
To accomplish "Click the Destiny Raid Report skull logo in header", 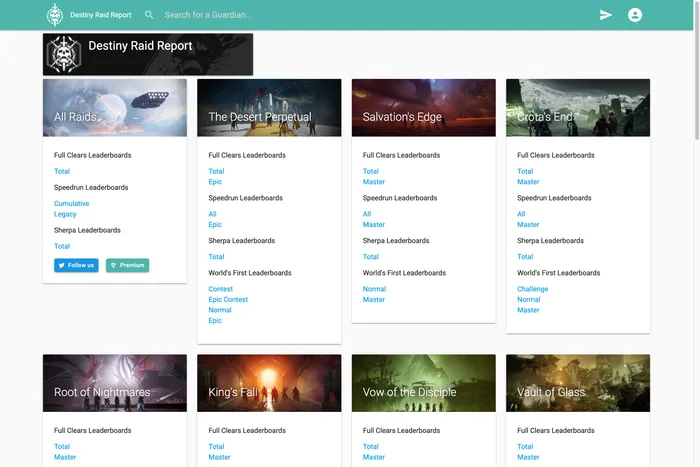I will coord(55,15).
